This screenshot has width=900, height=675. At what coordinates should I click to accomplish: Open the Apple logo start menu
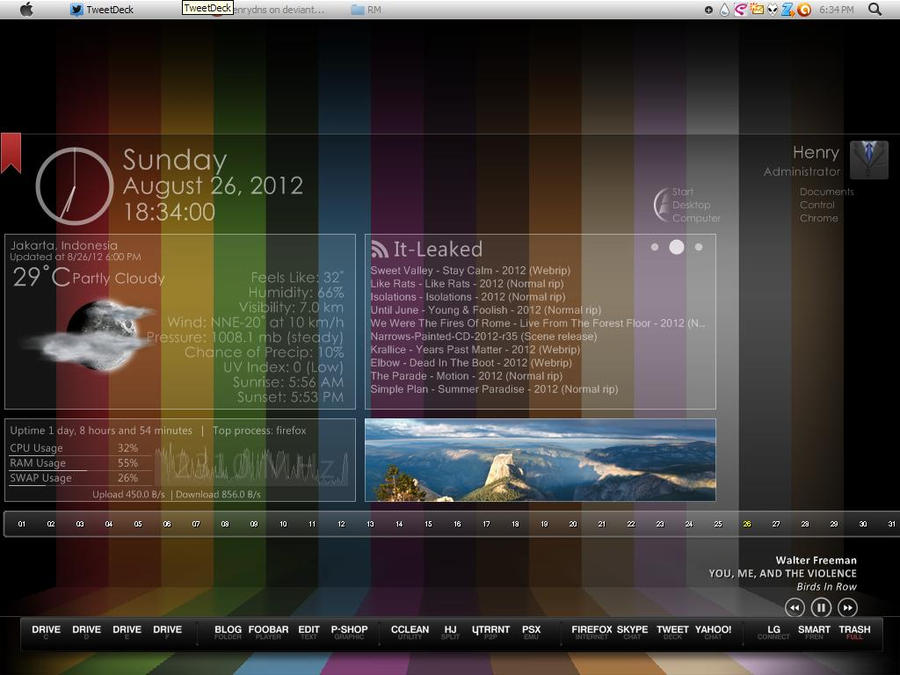(26, 9)
